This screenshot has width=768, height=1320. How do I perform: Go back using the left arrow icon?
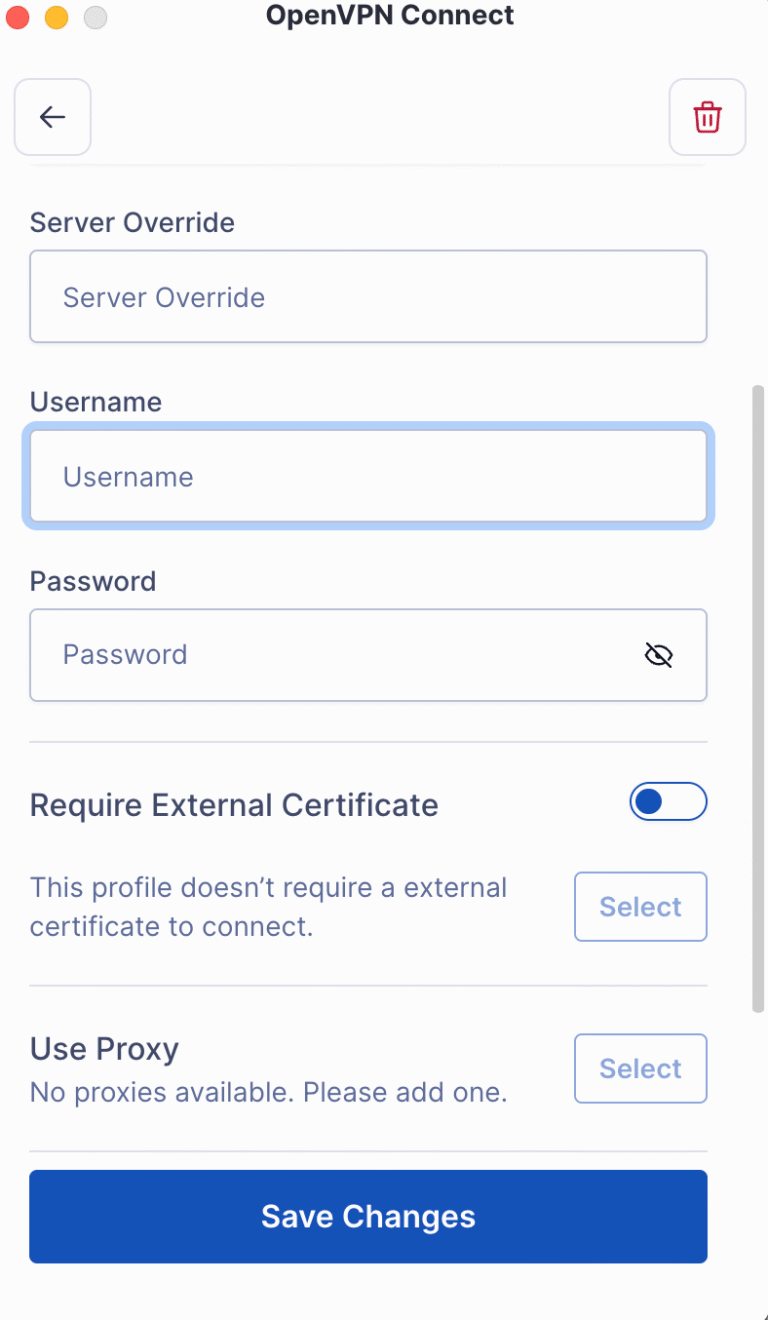[52, 117]
